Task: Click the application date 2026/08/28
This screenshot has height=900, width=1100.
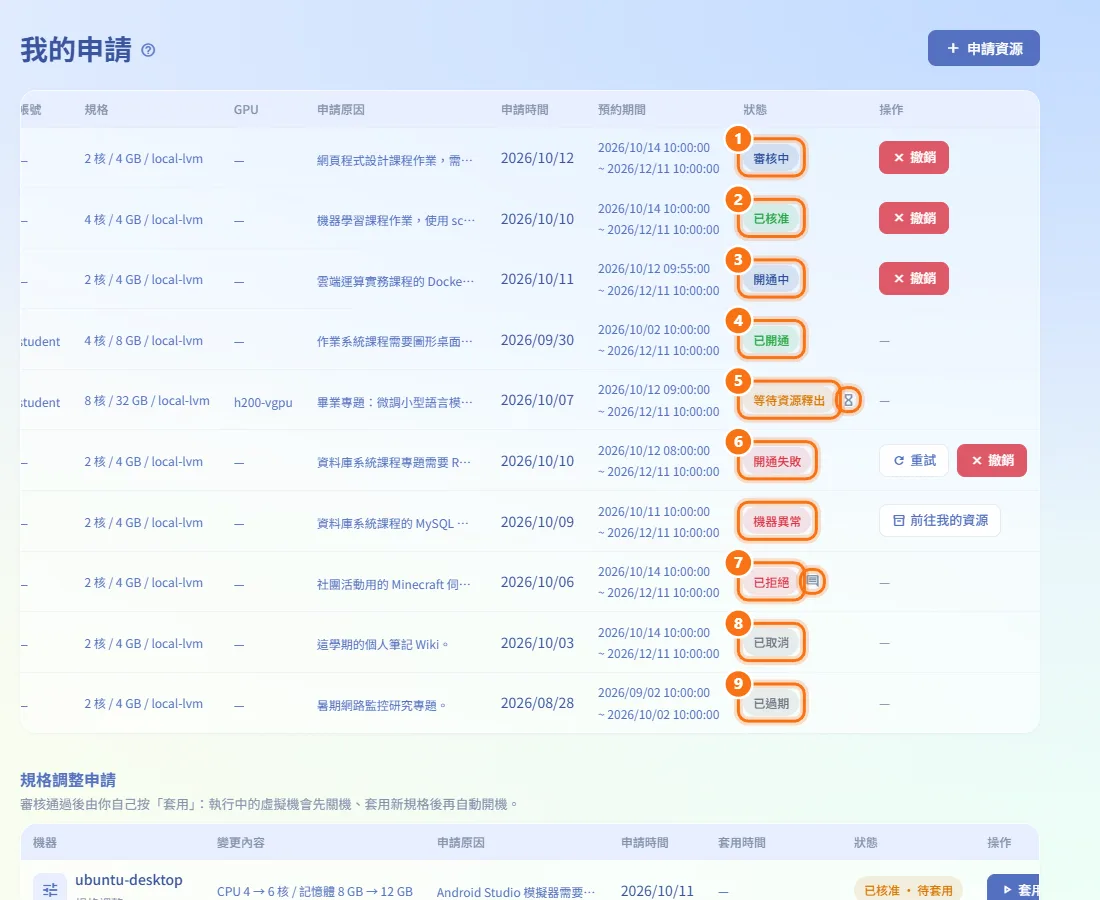Action: (x=537, y=703)
